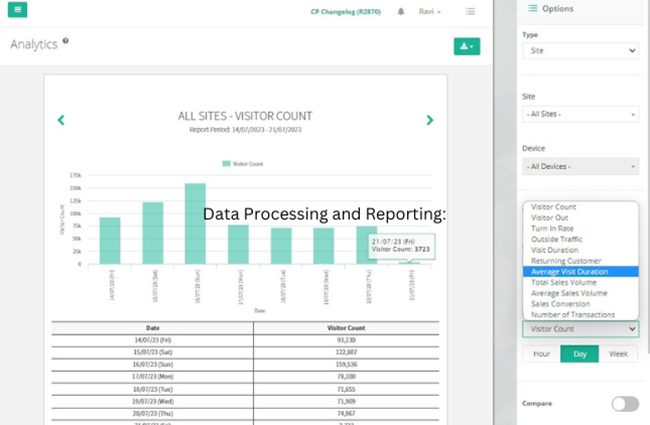Screen dimensions: 650x425
Task: Click the Options panel header icon
Action: coord(531,8)
